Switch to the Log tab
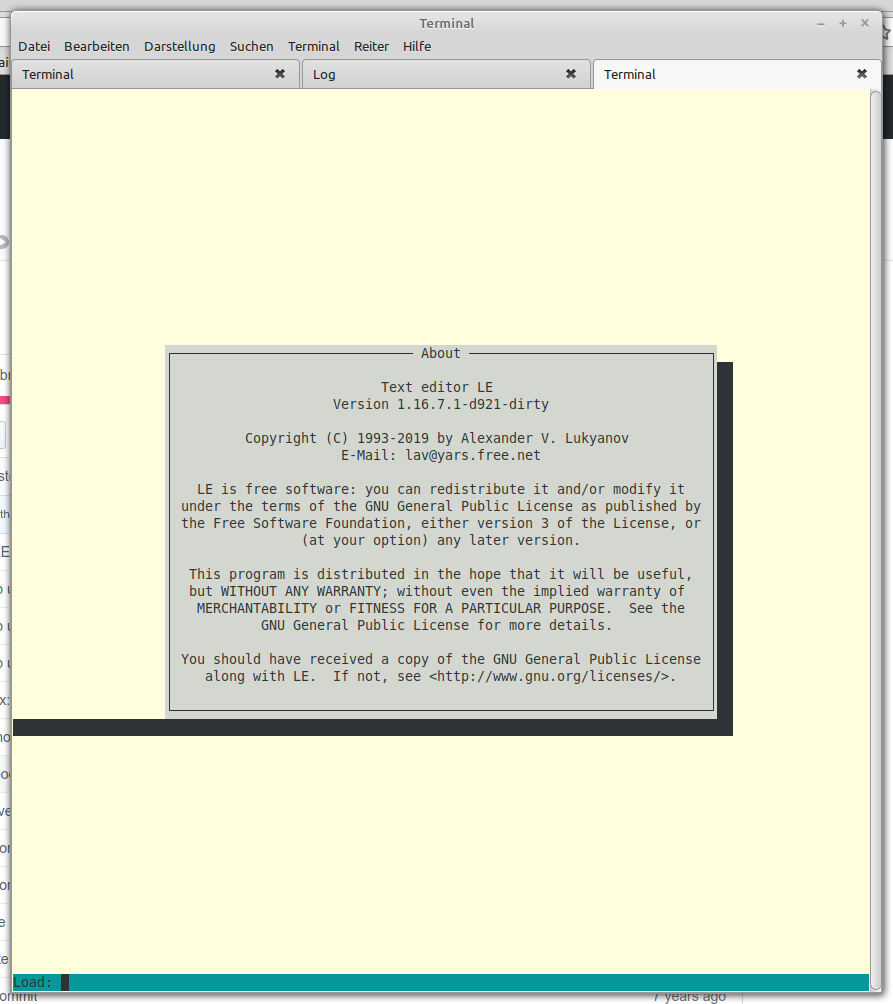The image size is (893, 1004). pyautogui.click(x=446, y=74)
